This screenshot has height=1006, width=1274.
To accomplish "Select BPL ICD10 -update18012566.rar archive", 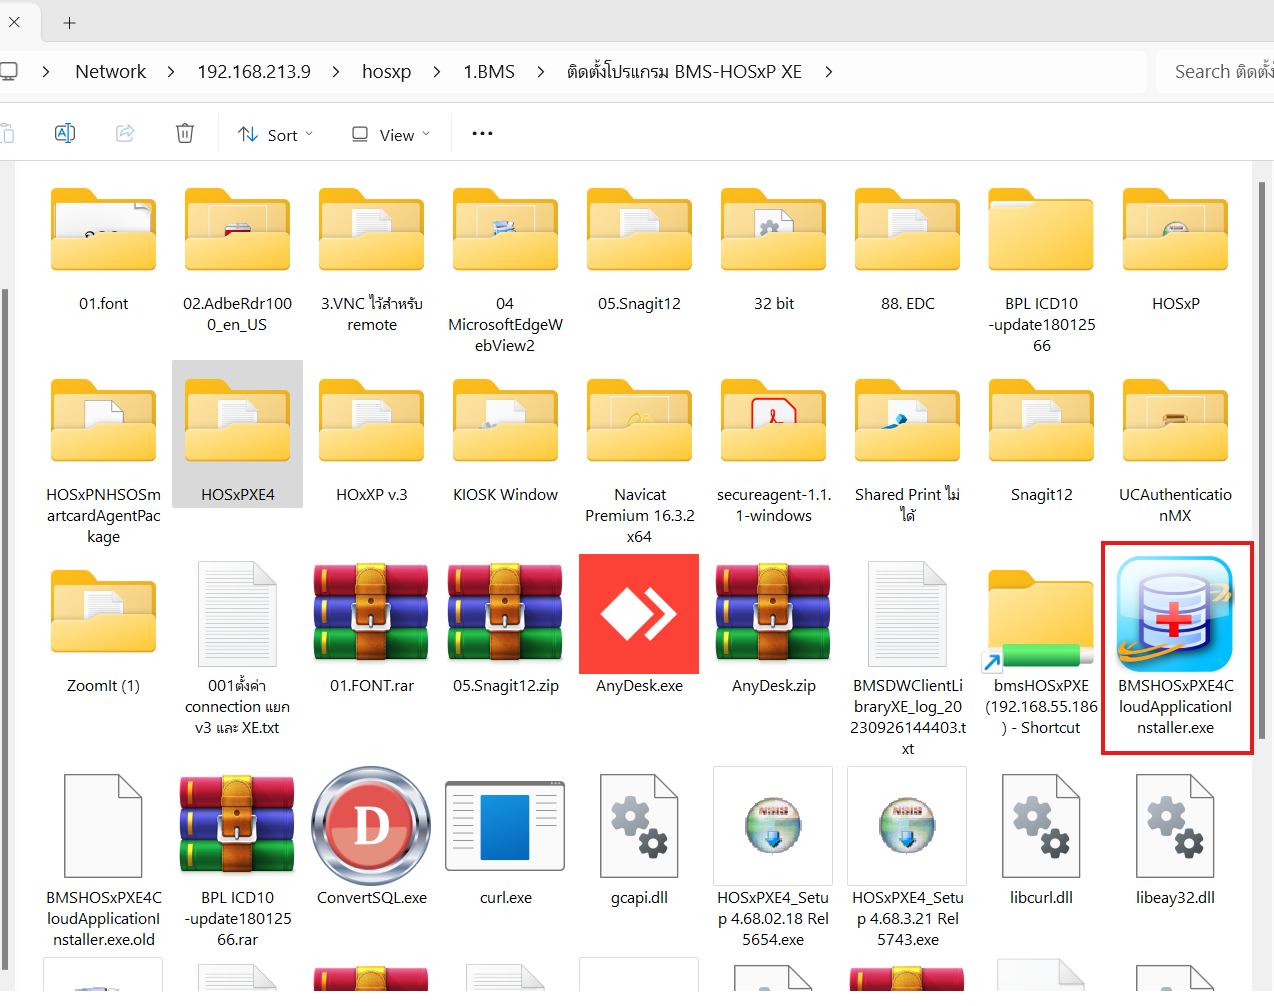I will point(238,861).
